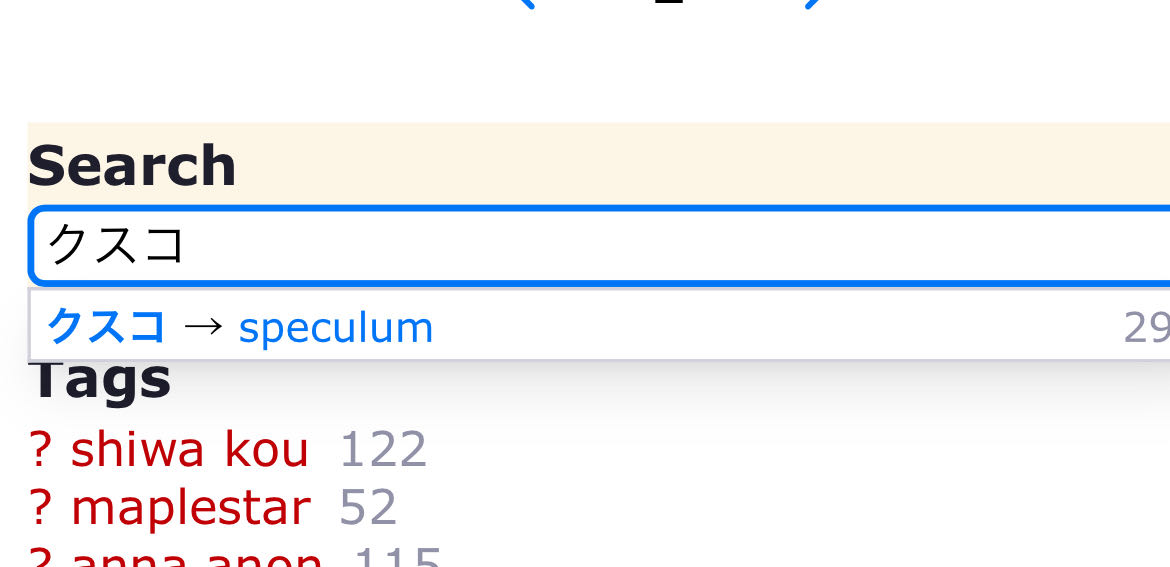Select the クスコ → speculum autocomplete suggestion
This screenshot has width=1170, height=567.
(600, 327)
